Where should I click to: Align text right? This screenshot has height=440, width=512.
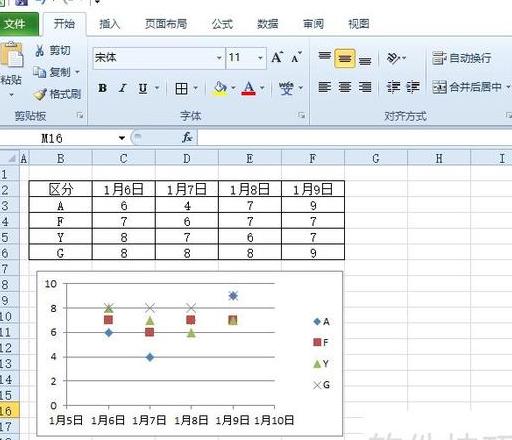[x=365, y=87]
